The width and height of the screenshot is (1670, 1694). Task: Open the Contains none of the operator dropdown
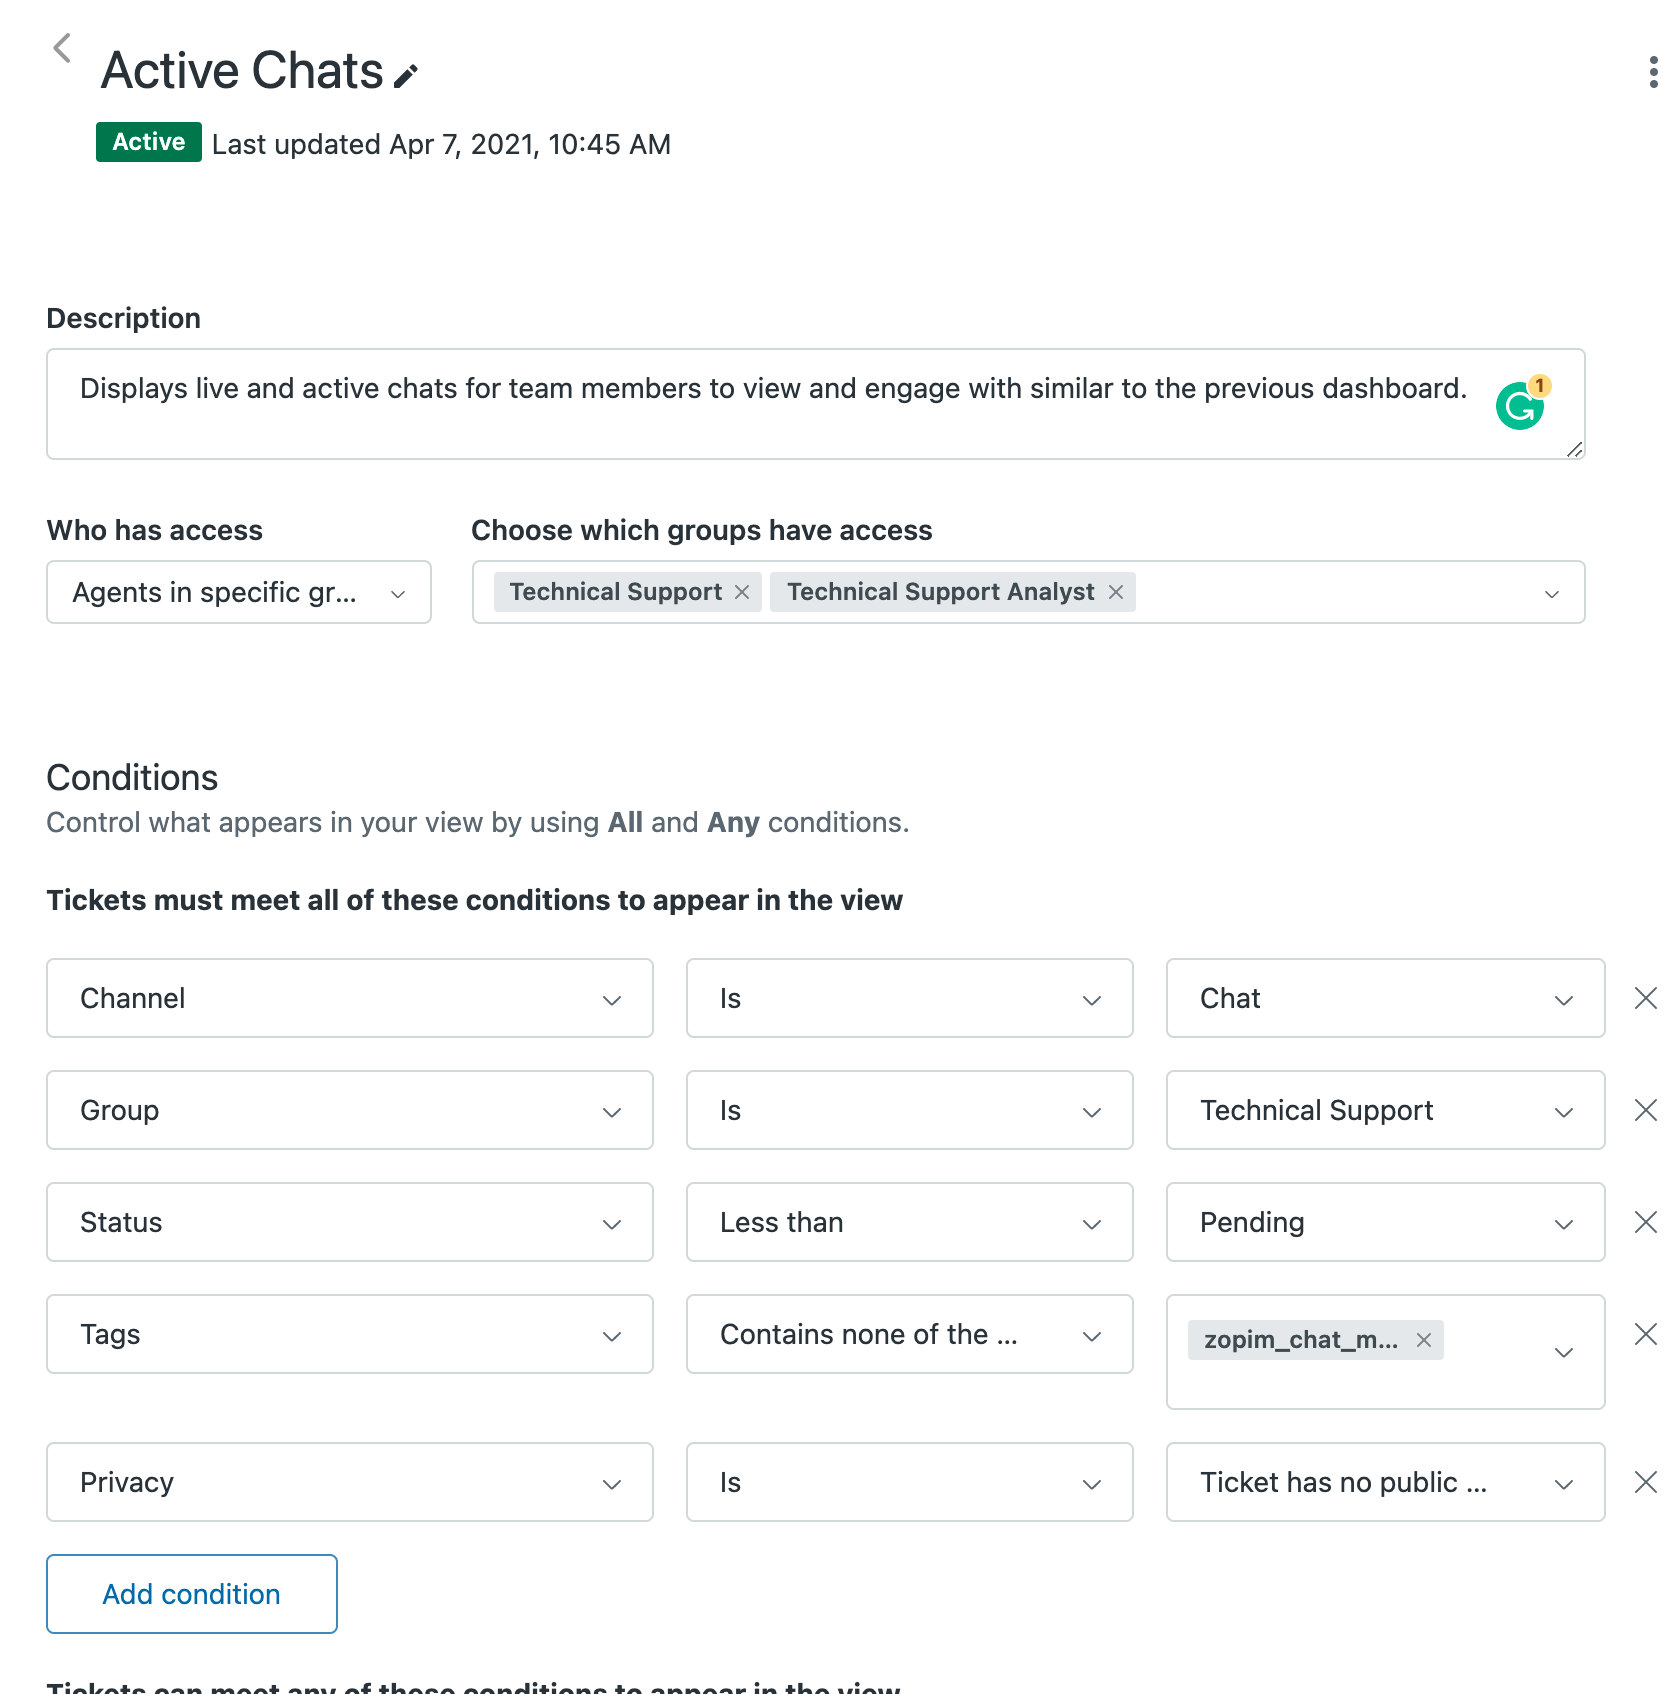909,1334
